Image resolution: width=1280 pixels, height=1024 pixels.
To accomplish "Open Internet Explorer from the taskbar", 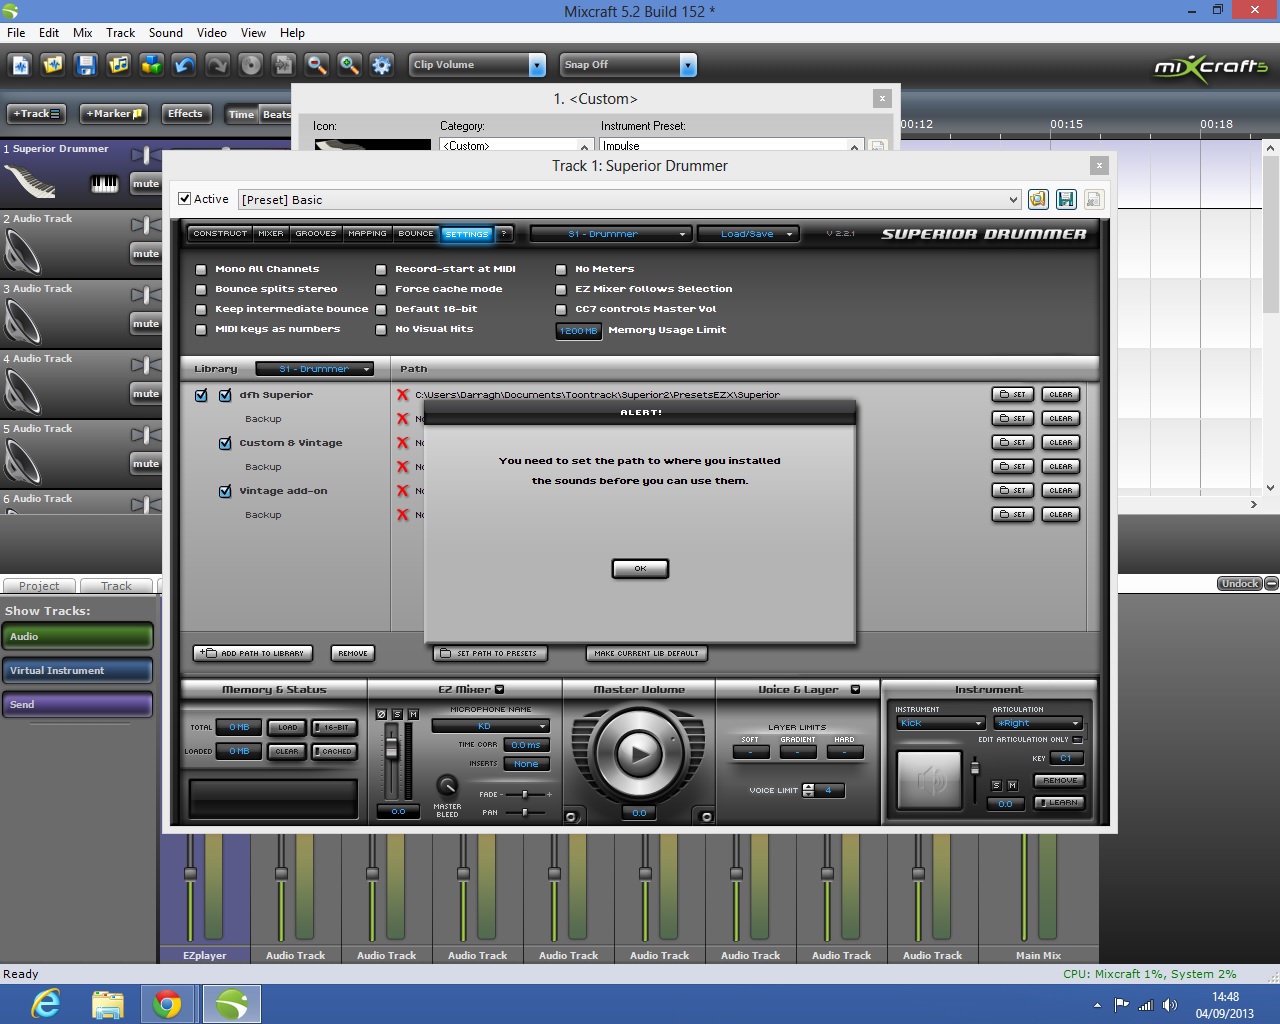I will 45,1004.
